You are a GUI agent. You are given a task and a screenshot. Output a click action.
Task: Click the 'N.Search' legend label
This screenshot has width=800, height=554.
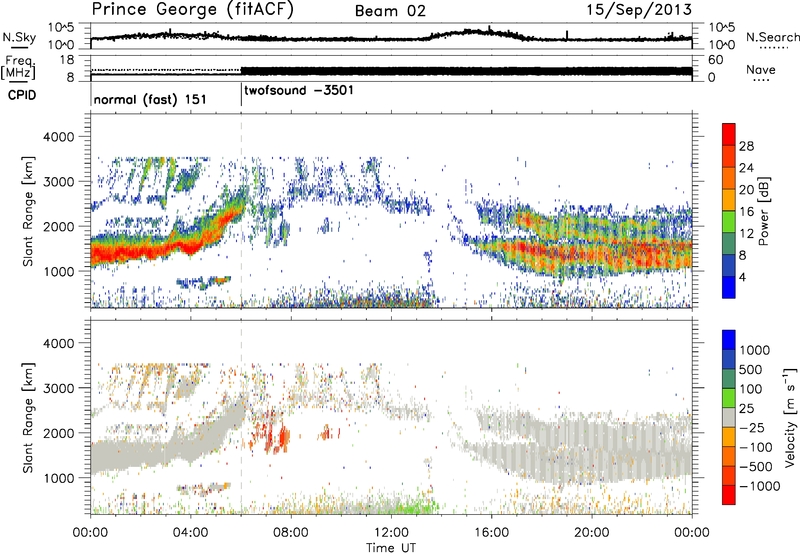click(x=772, y=37)
